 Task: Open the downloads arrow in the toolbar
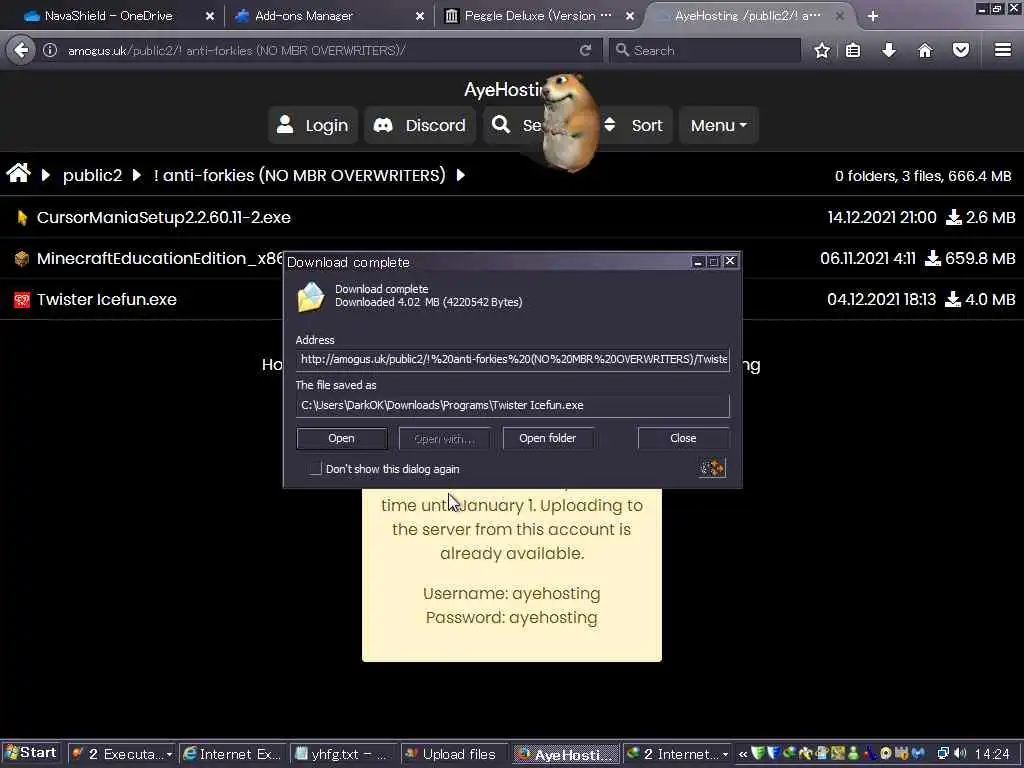889,50
